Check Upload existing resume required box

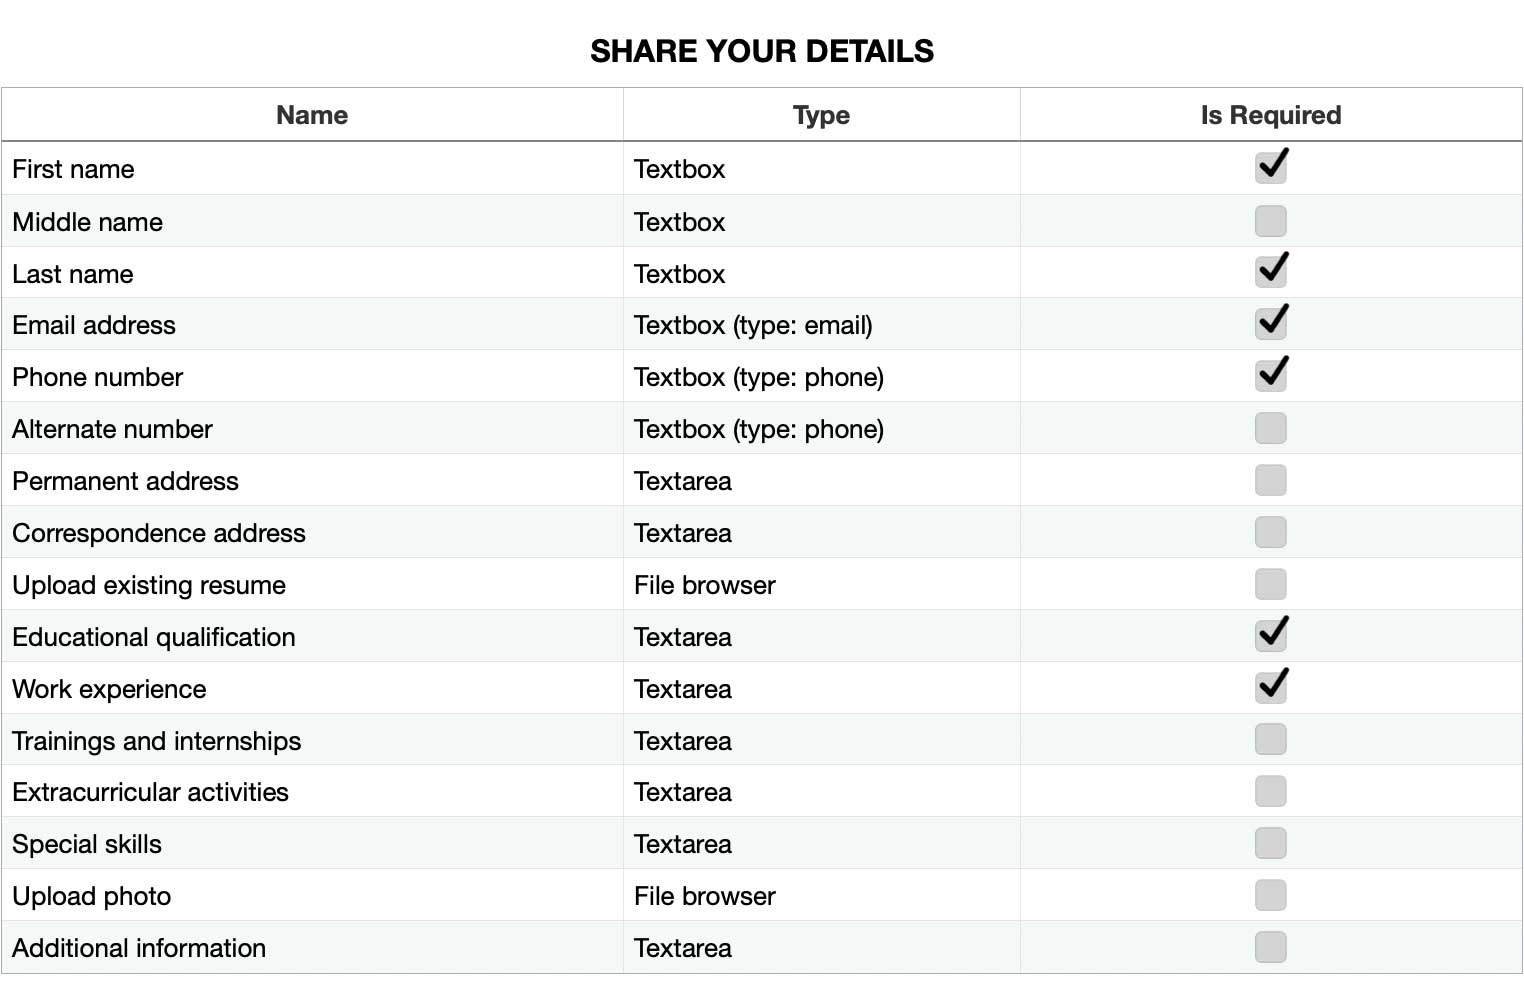(x=1271, y=584)
